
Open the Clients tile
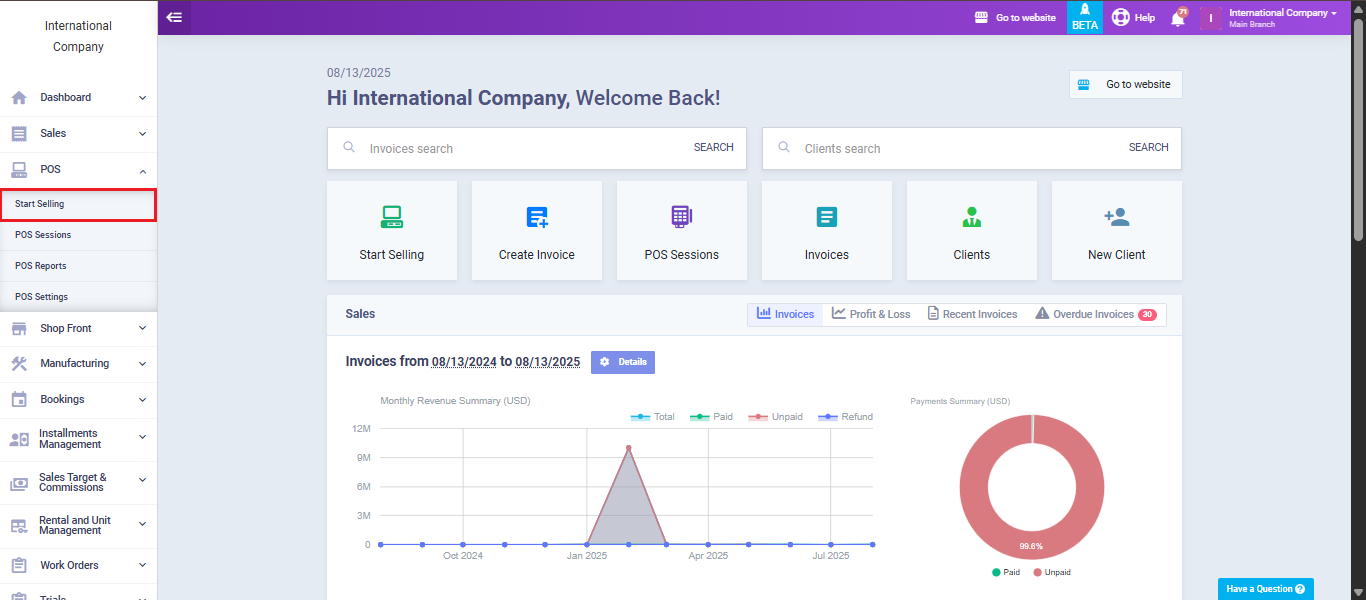pyautogui.click(x=971, y=231)
